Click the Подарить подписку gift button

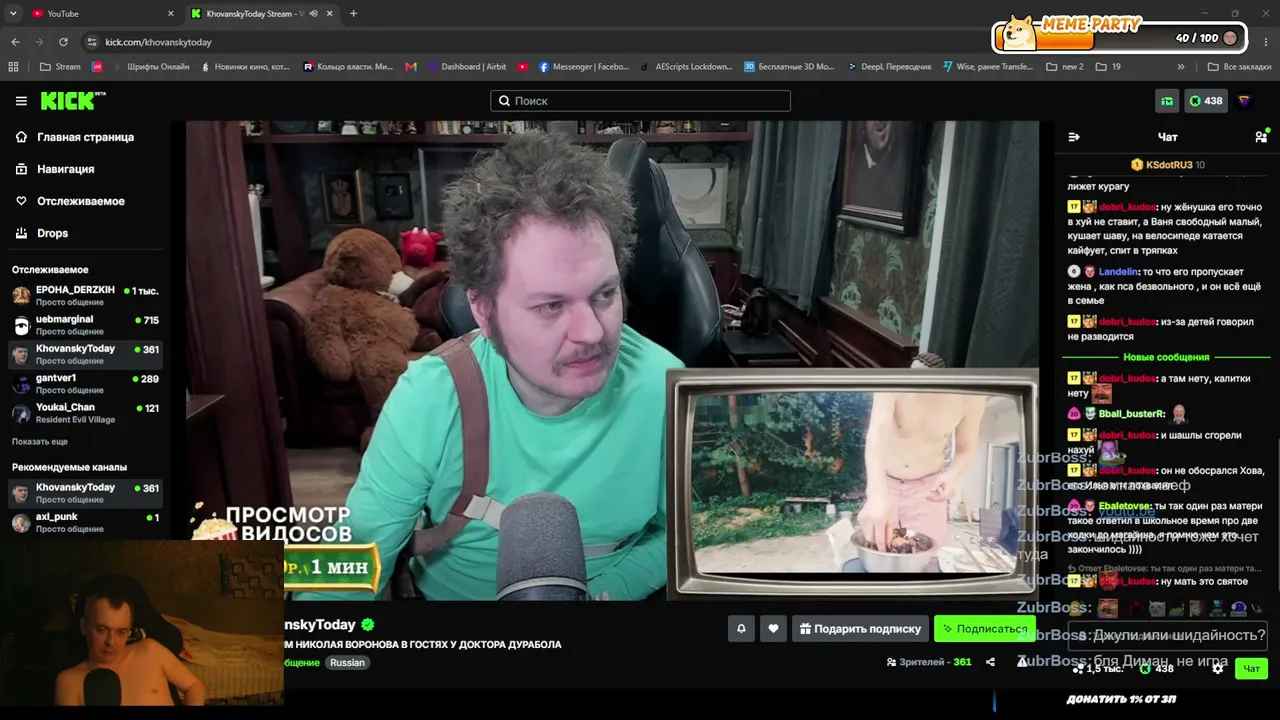pos(860,629)
